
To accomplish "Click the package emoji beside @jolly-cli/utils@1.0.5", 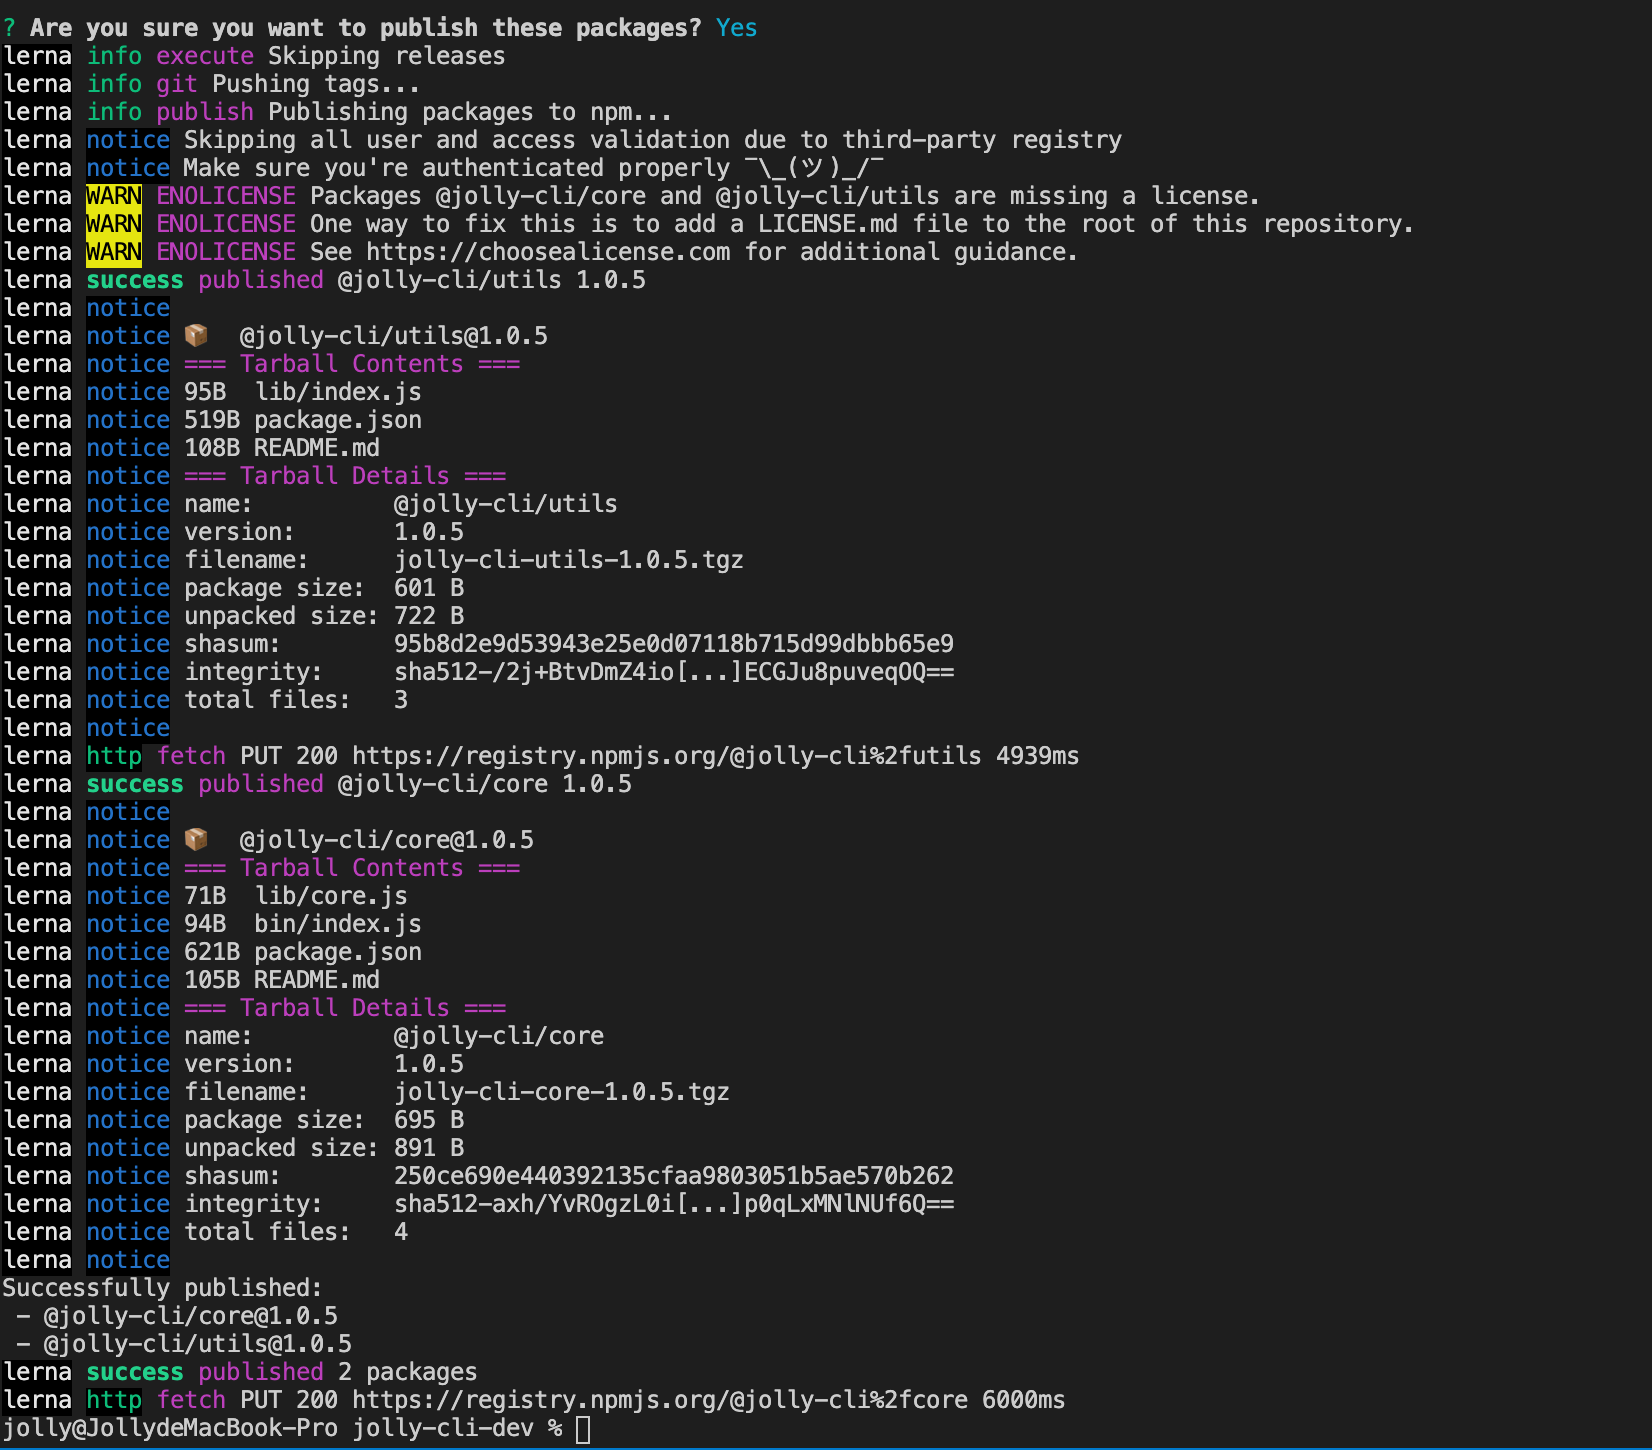I will click(x=196, y=335).
